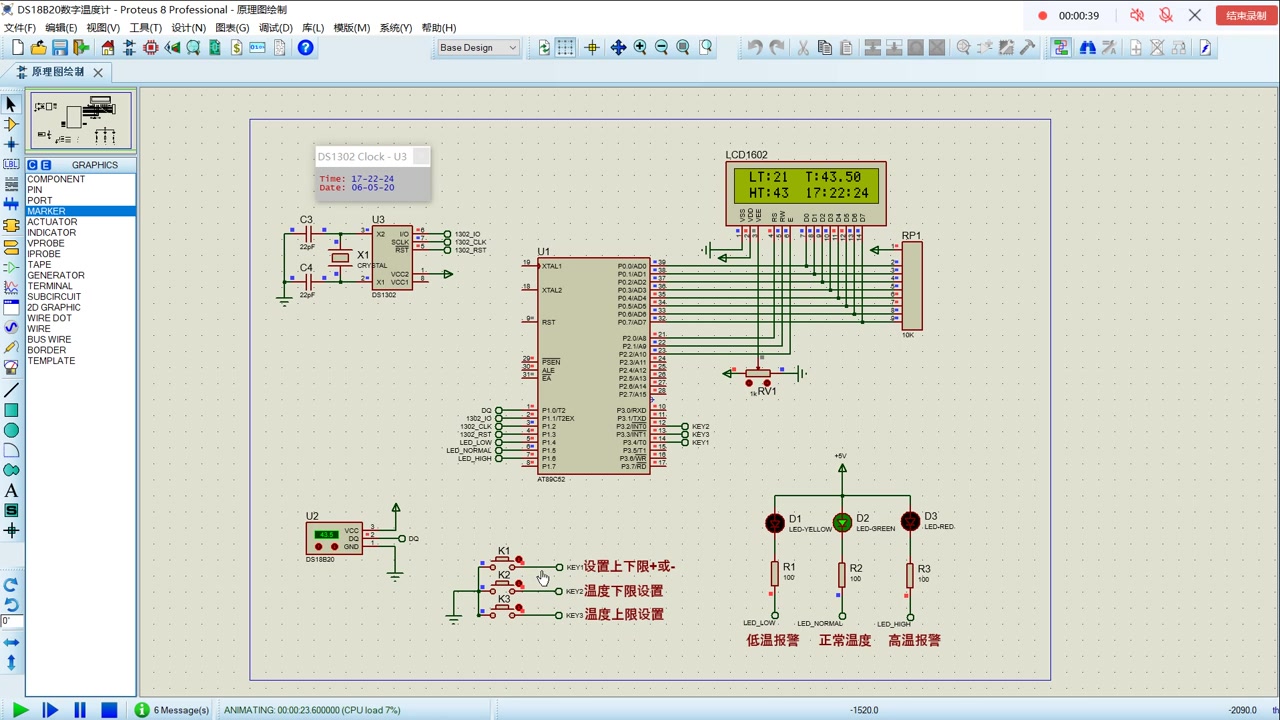Open the 文件(F) menu
This screenshot has height=720, width=1280.
point(20,28)
